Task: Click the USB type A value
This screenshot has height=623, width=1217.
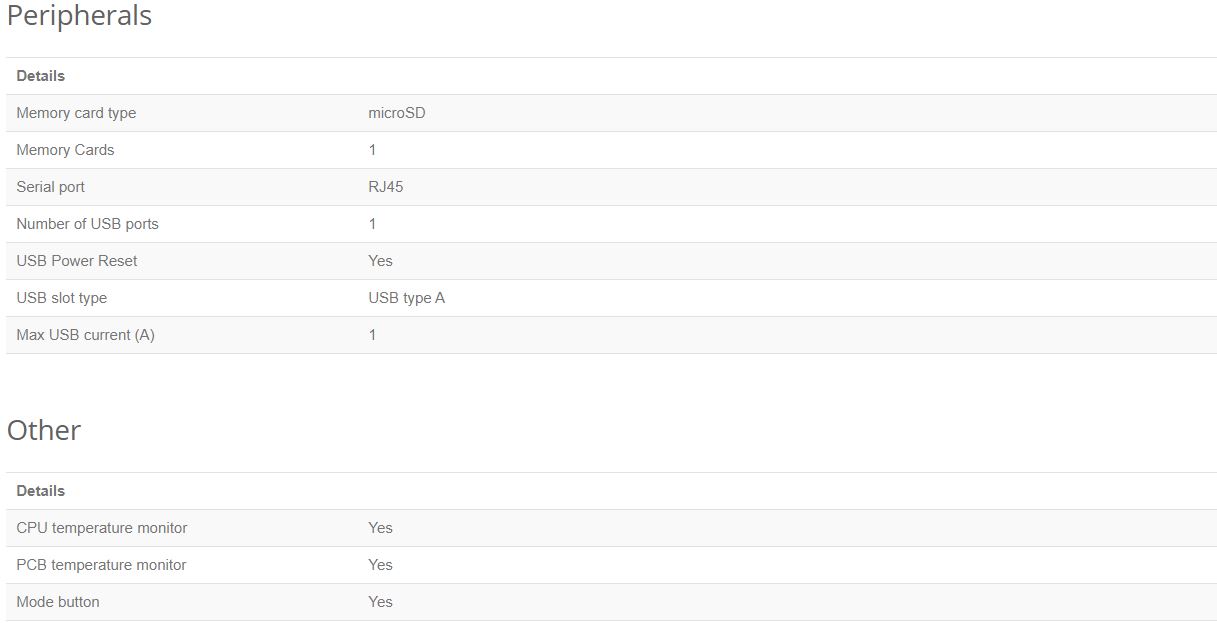Action: (x=407, y=298)
